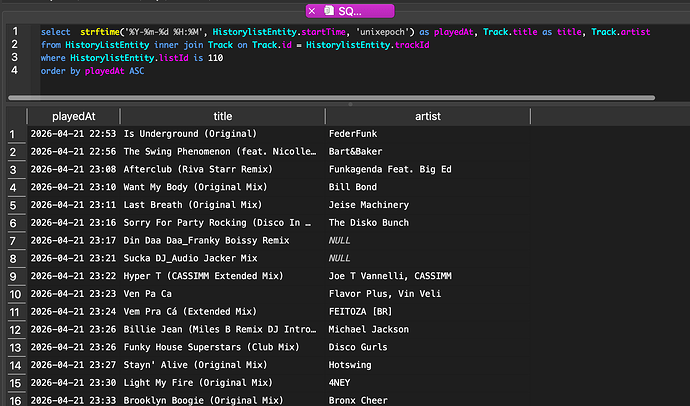Click title cell 'Din Daa Daa_Franky Boissy Remix'
Viewport: 690px width, 406px height.
pyautogui.click(x=223, y=241)
